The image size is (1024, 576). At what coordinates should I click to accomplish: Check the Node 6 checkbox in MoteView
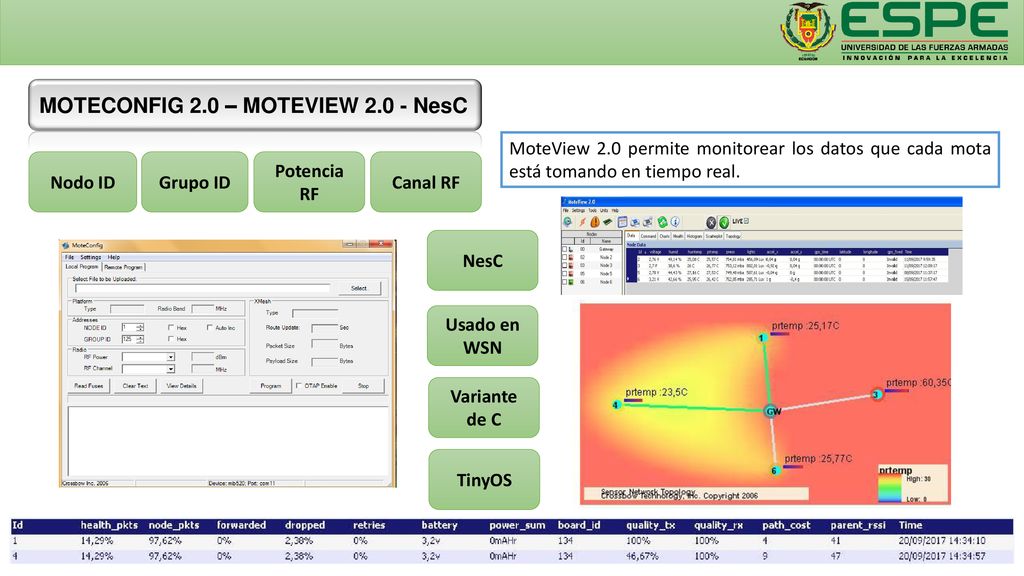(x=564, y=281)
